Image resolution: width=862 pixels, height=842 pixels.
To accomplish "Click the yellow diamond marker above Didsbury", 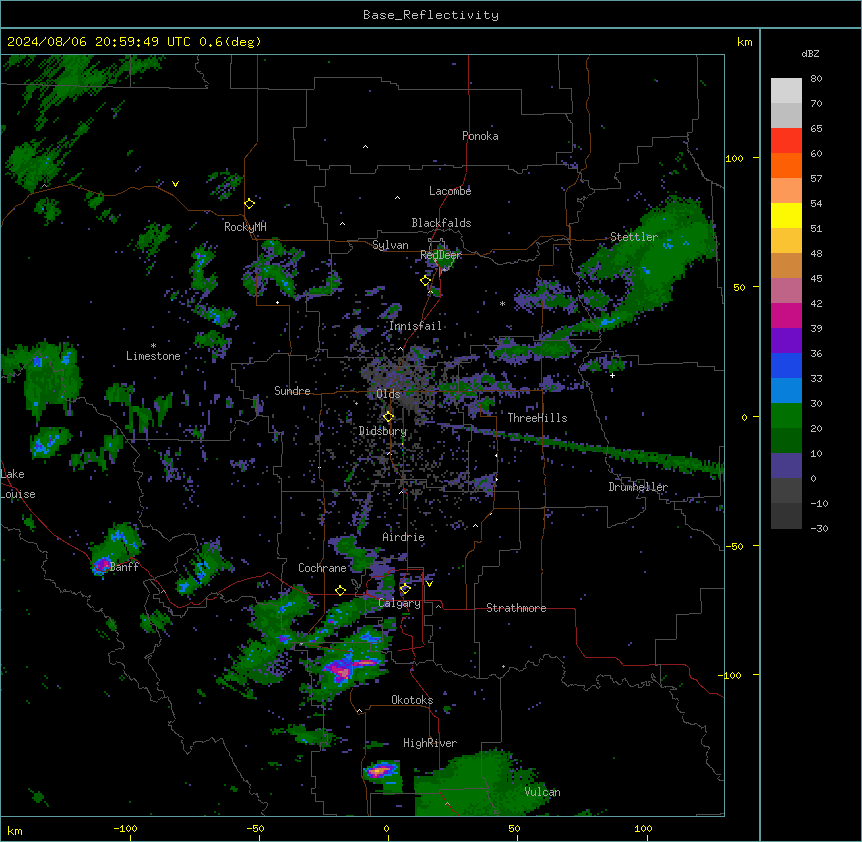I will pos(388,417).
